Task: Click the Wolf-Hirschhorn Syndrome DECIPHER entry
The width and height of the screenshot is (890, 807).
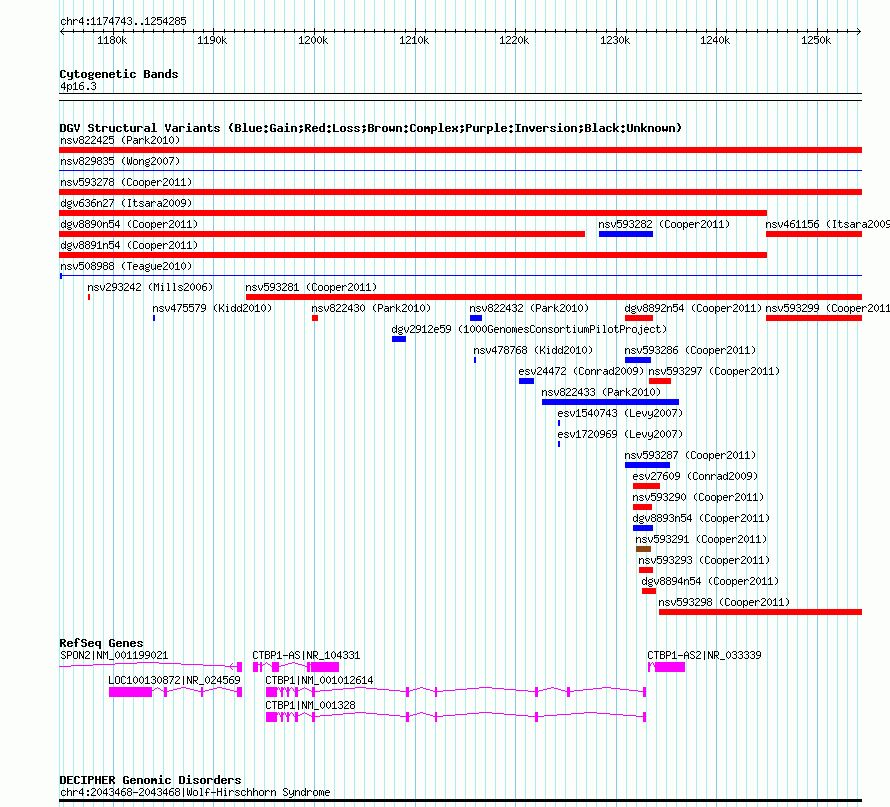Action: [x=195, y=792]
